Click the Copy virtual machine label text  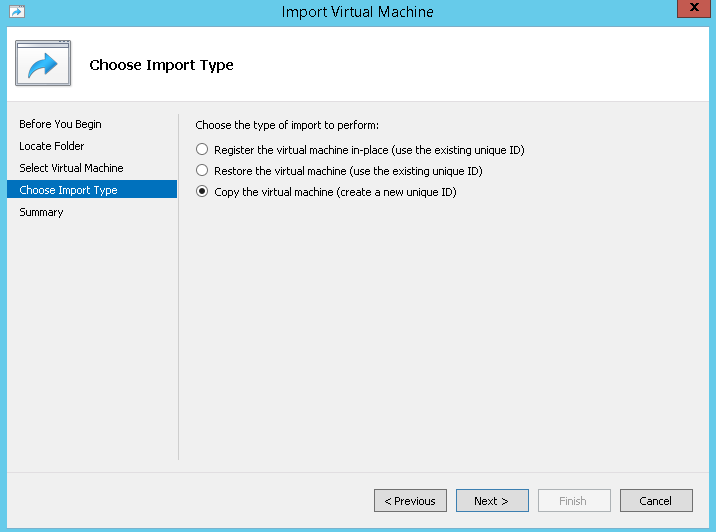[335, 192]
